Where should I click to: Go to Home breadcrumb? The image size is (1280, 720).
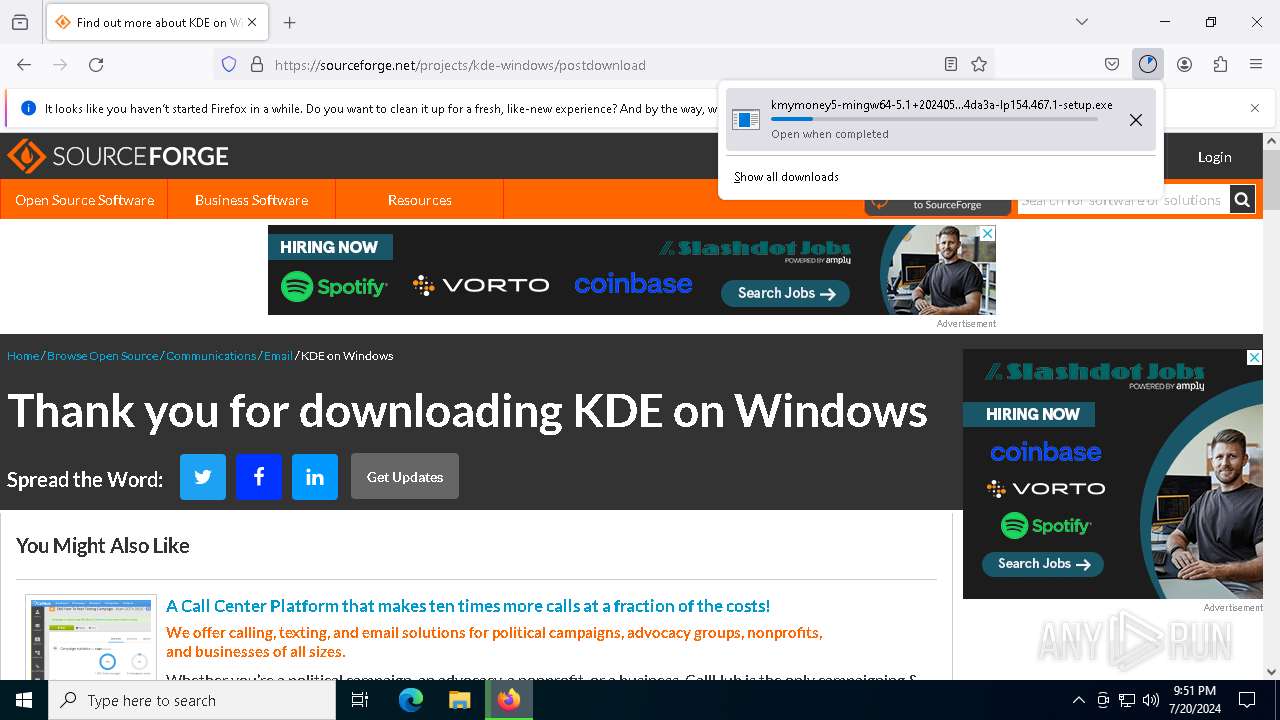tap(23, 356)
